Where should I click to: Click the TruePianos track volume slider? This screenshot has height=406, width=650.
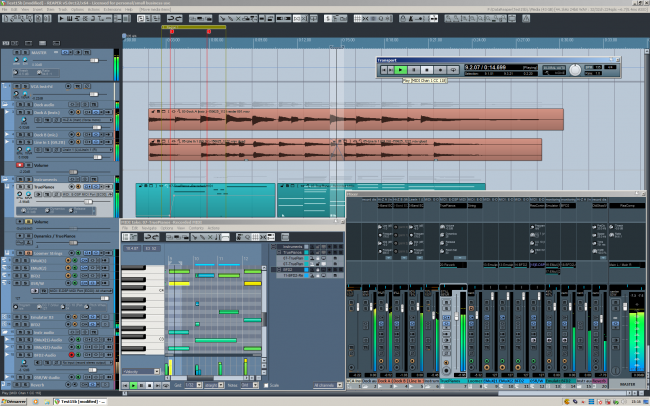[88, 202]
